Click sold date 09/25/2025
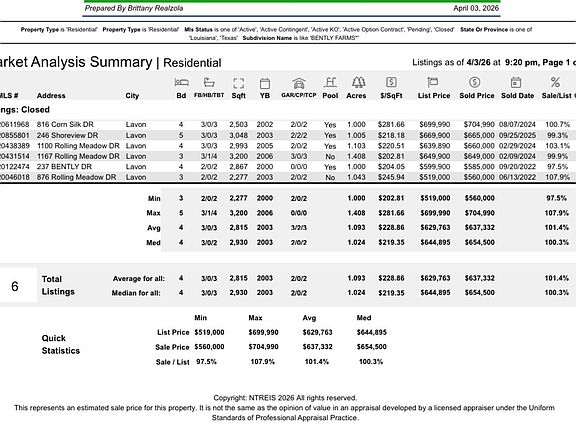 (517, 135)
